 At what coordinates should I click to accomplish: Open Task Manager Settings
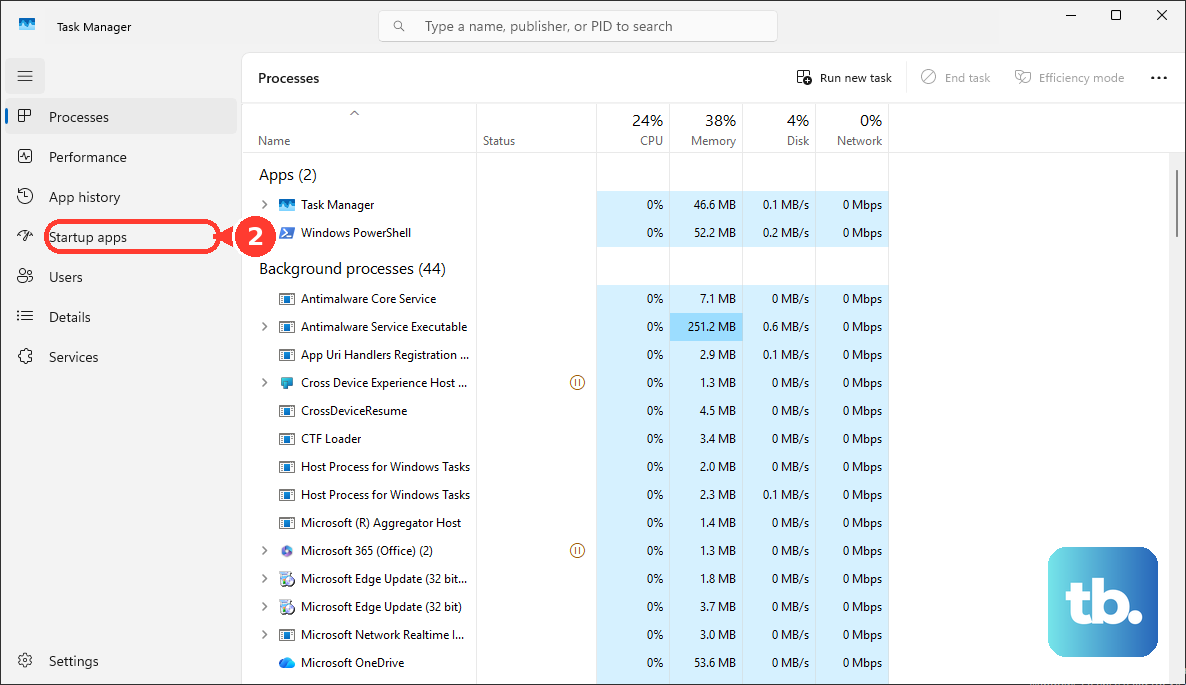[x=121, y=661]
